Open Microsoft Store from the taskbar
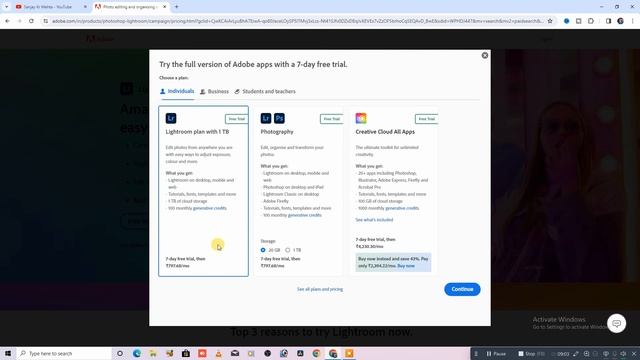 [186, 353]
